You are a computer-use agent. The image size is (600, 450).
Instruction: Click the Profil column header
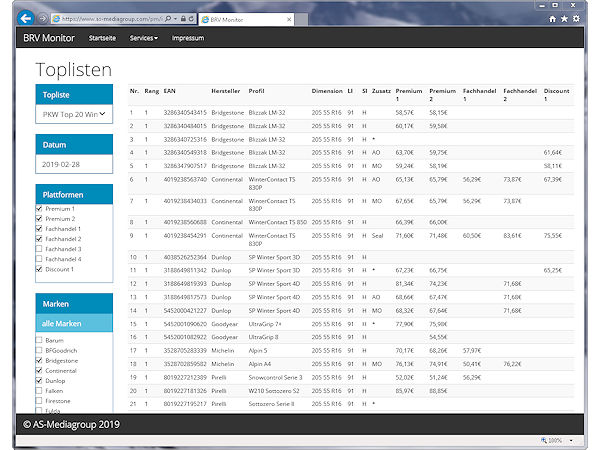pos(256,91)
